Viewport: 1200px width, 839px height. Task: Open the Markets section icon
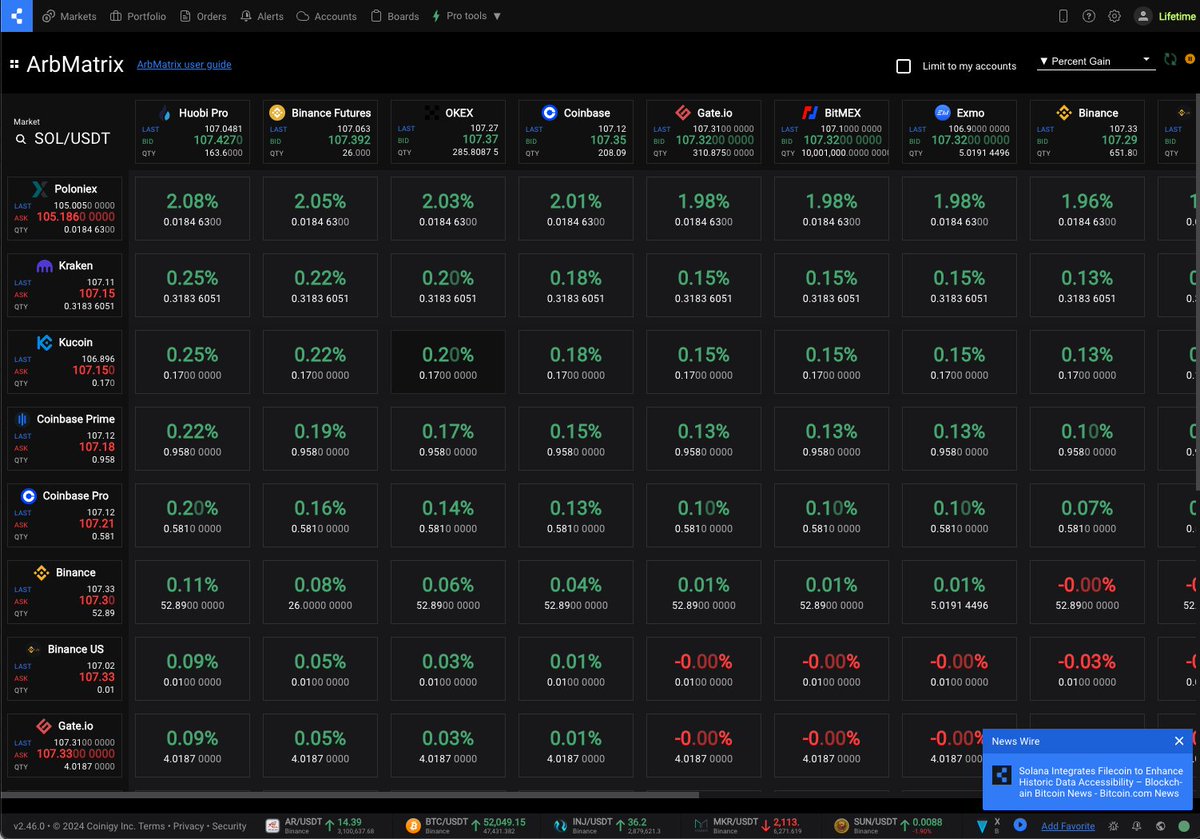(47, 15)
